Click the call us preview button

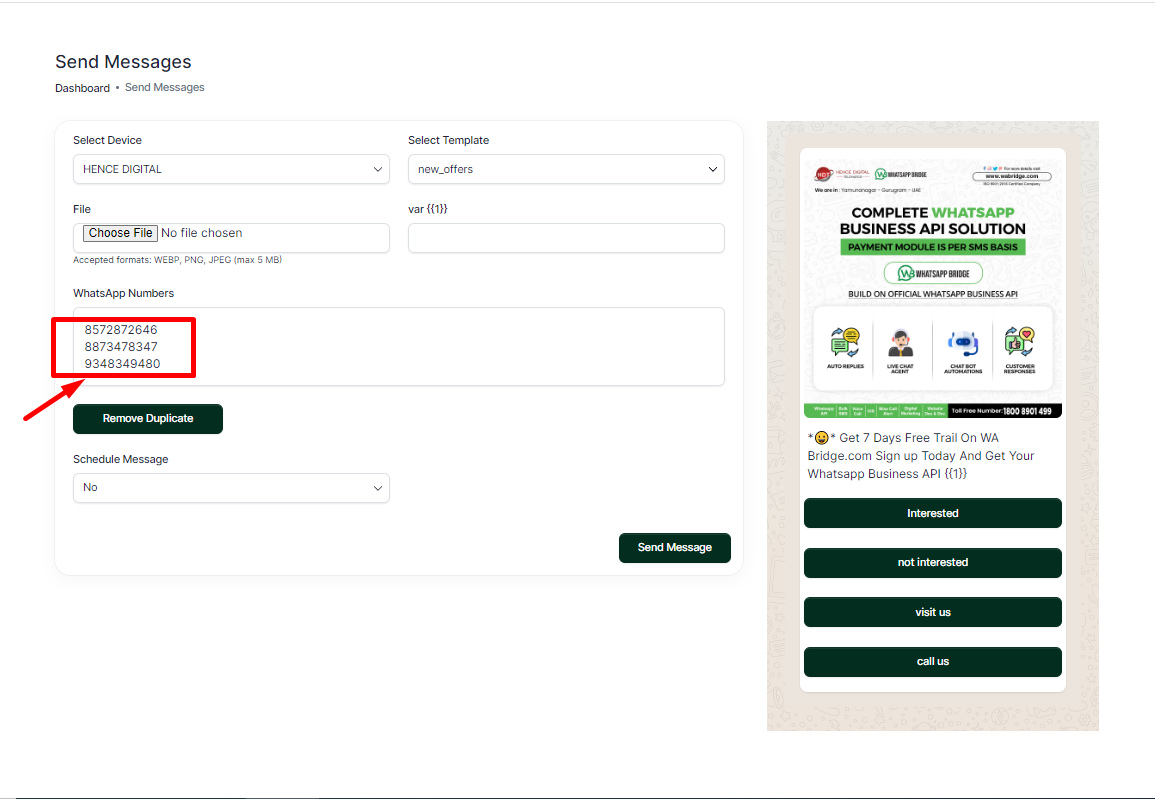click(x=933, y=661)
